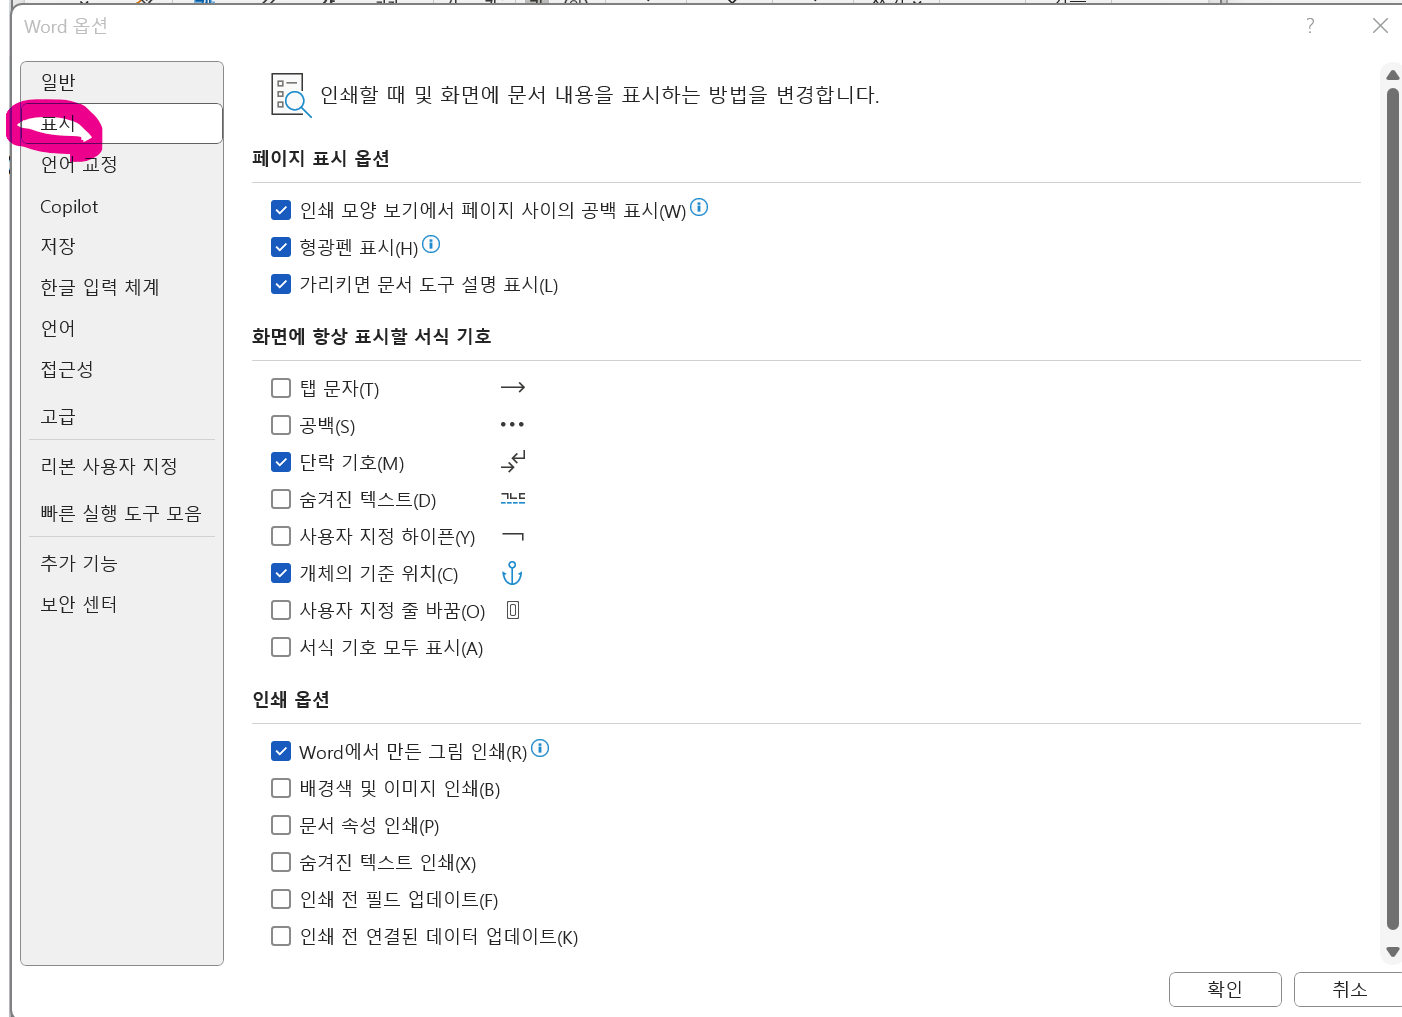
Task: Open 한글 입력 체계 settings
Action: tap(121, 287)
